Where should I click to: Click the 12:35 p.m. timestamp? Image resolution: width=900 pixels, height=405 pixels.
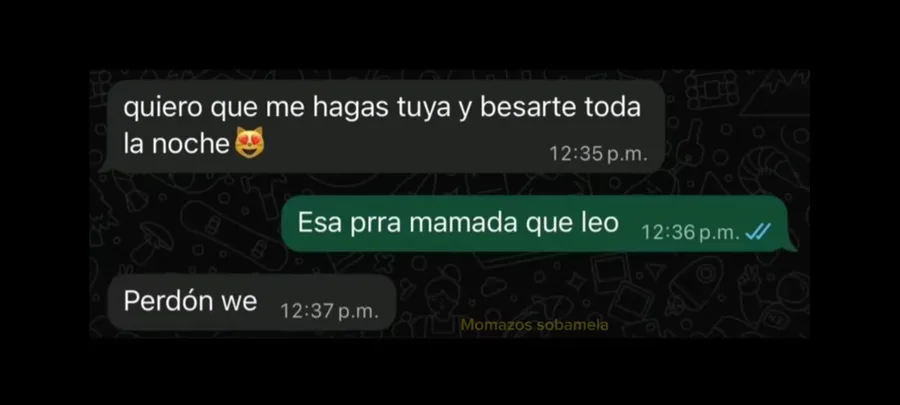click(x=598, y=154)
